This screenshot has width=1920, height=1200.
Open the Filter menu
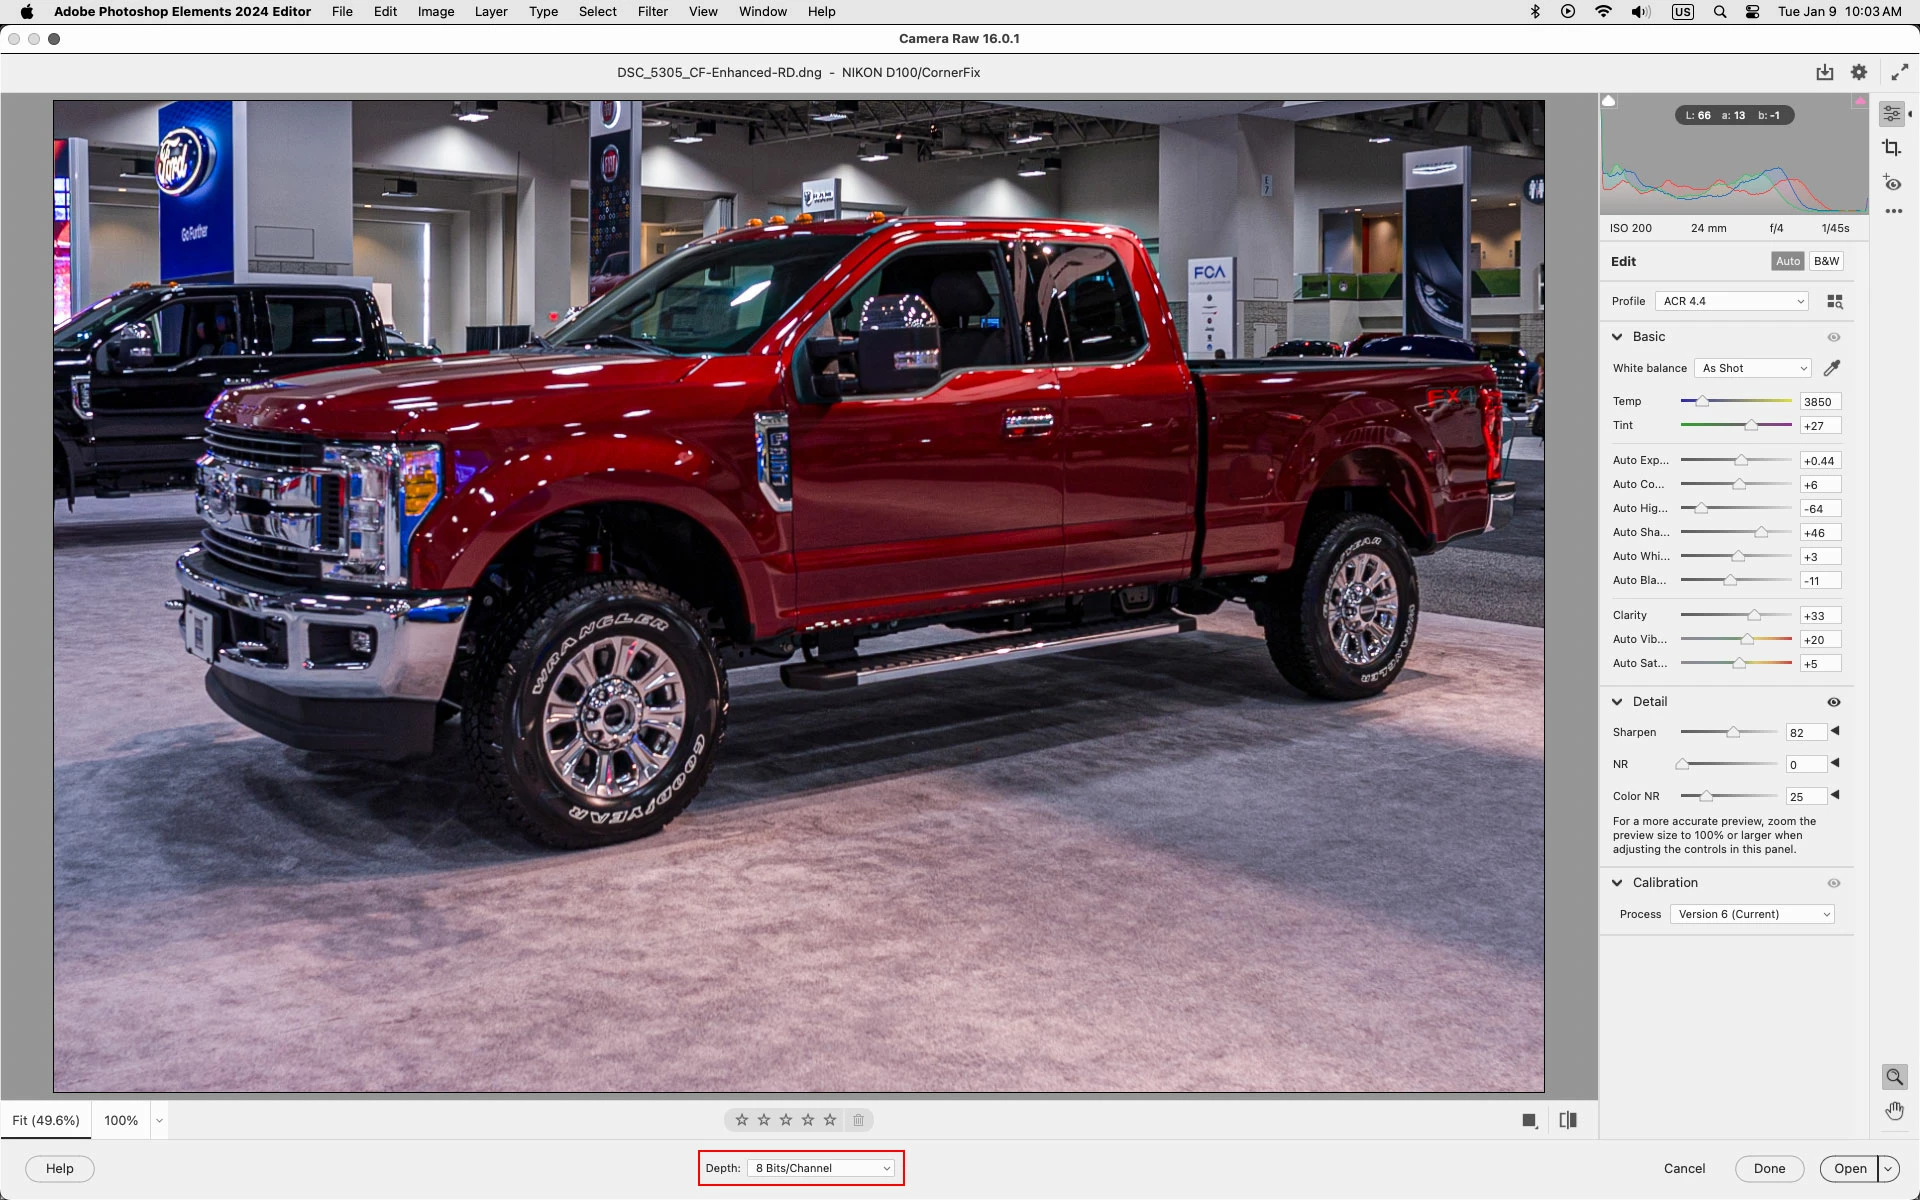tap(652, 11)
